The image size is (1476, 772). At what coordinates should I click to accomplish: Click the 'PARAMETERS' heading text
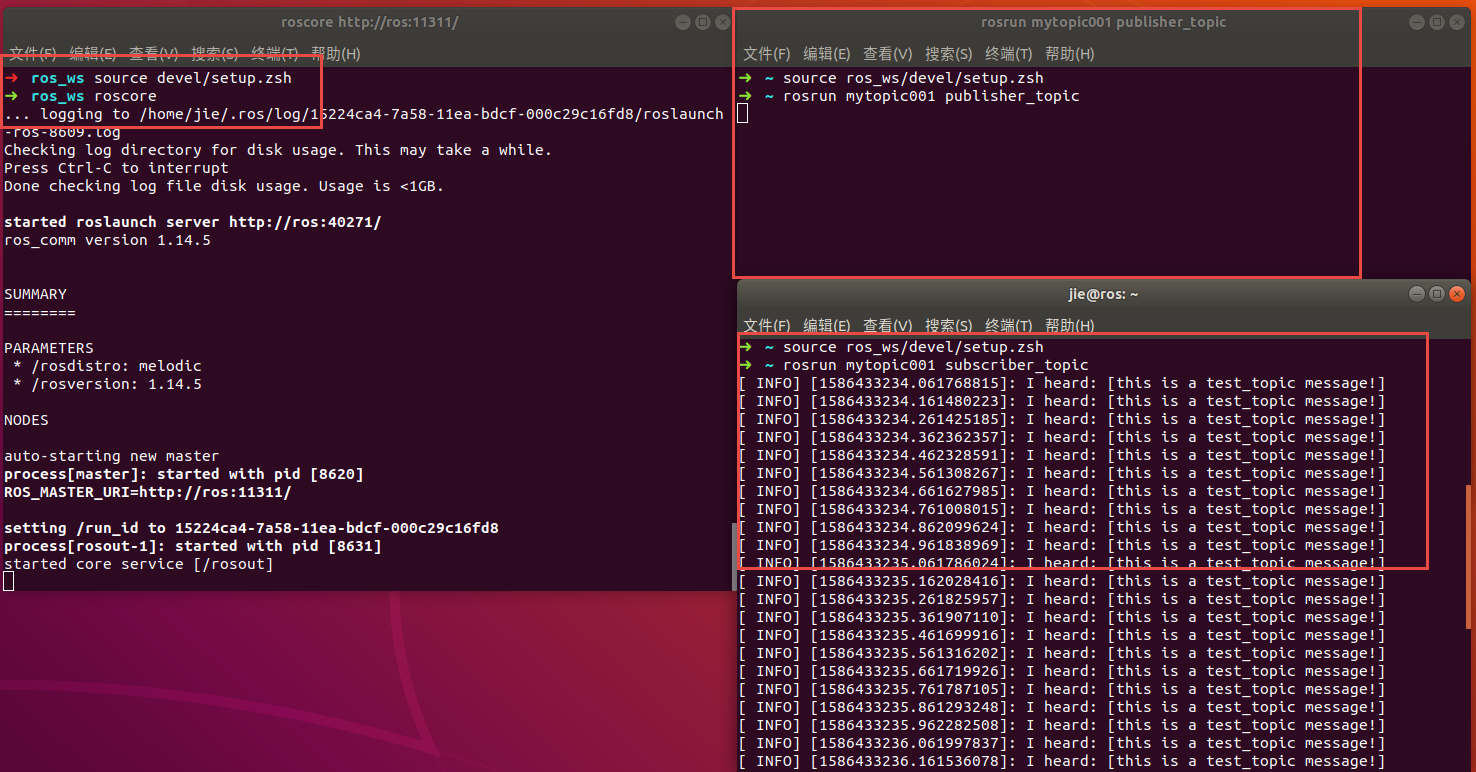(49, 348)
